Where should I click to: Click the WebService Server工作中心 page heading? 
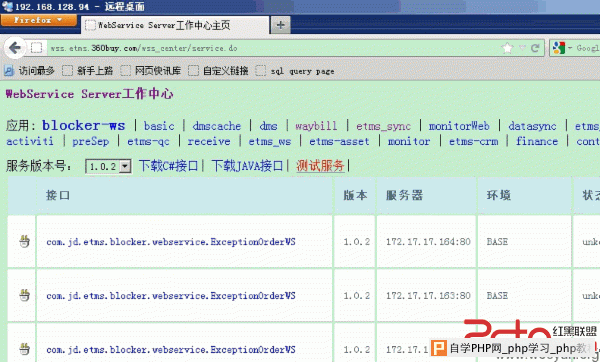pos(89,94)
